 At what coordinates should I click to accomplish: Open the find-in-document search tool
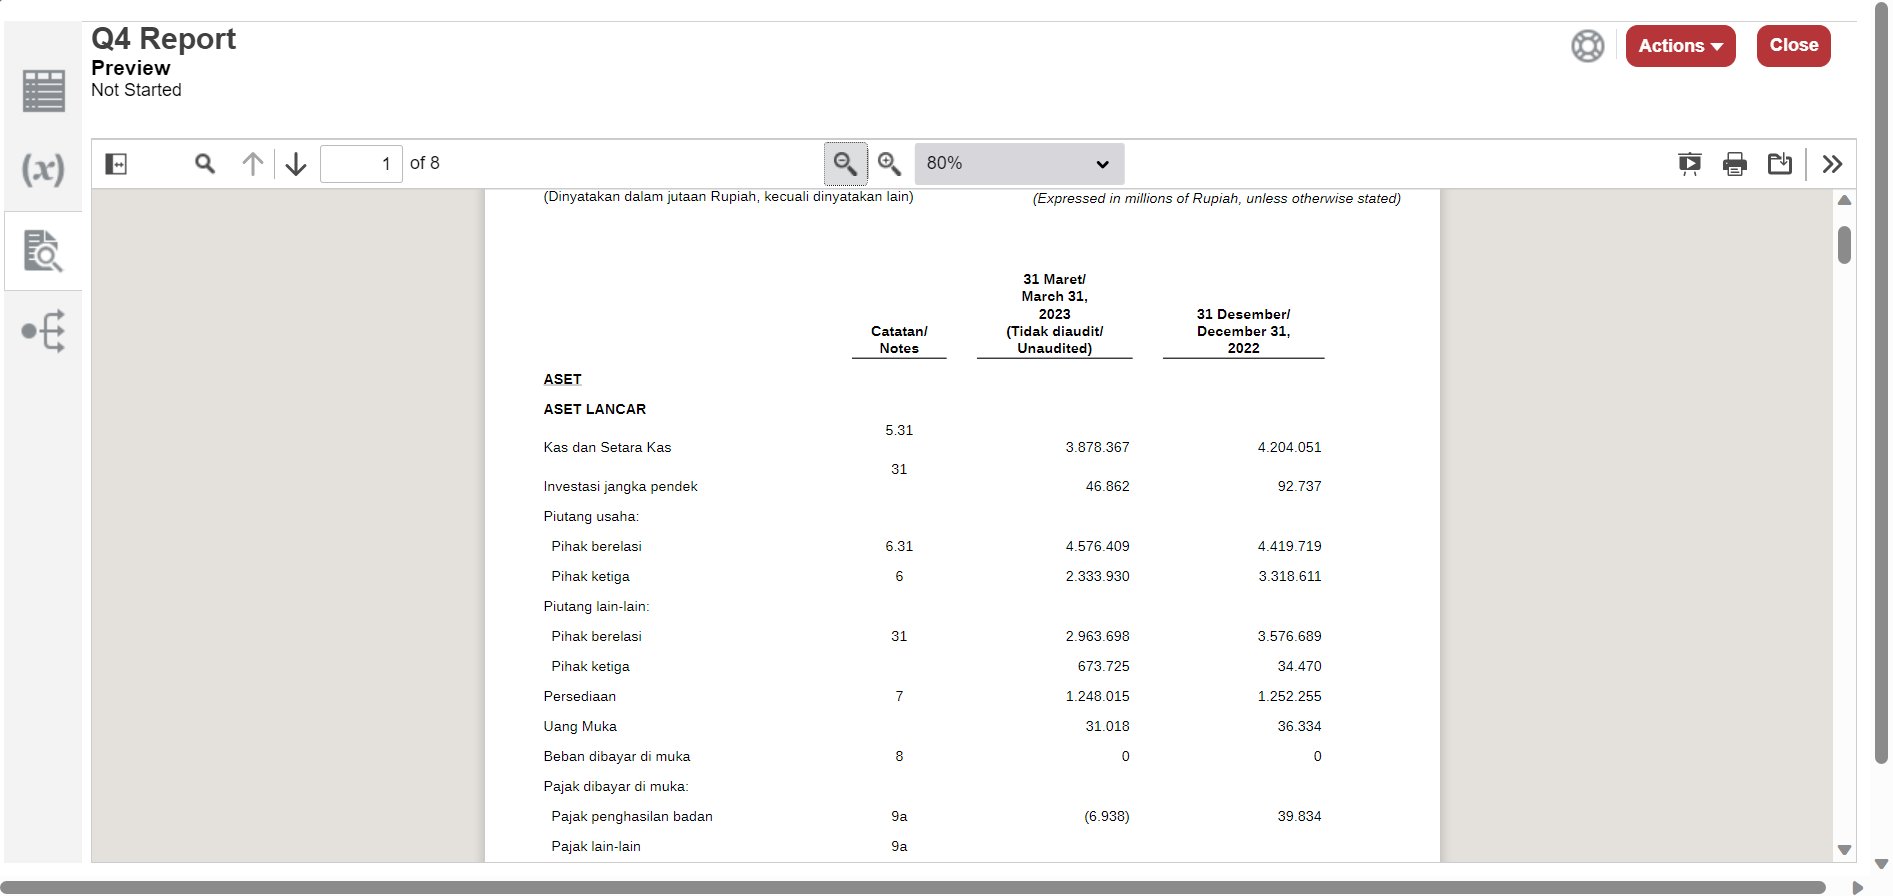(x=205, y=163)
